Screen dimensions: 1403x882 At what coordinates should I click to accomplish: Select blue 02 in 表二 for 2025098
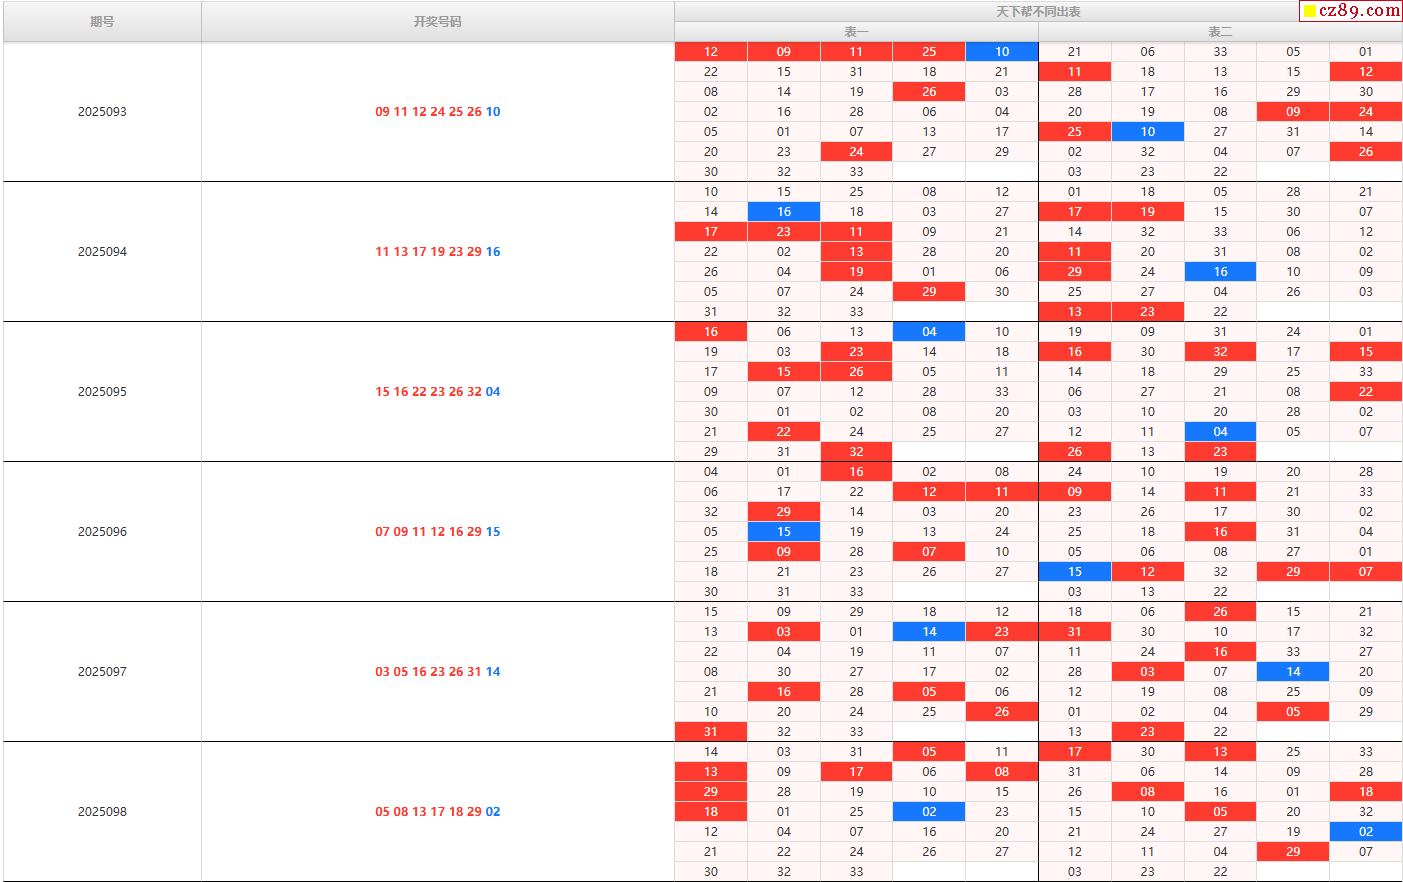pyautogui.click(x=1366, y=831)
